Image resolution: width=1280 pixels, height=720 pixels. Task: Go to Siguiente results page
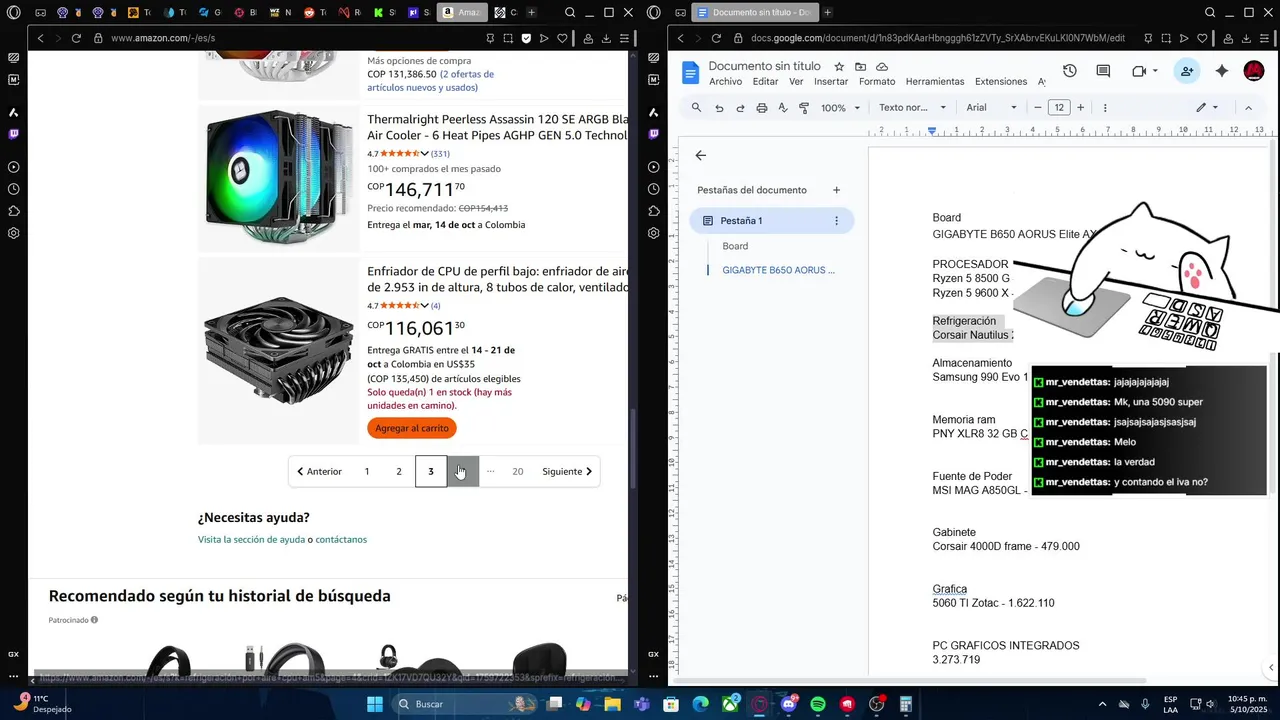[567, 471]
